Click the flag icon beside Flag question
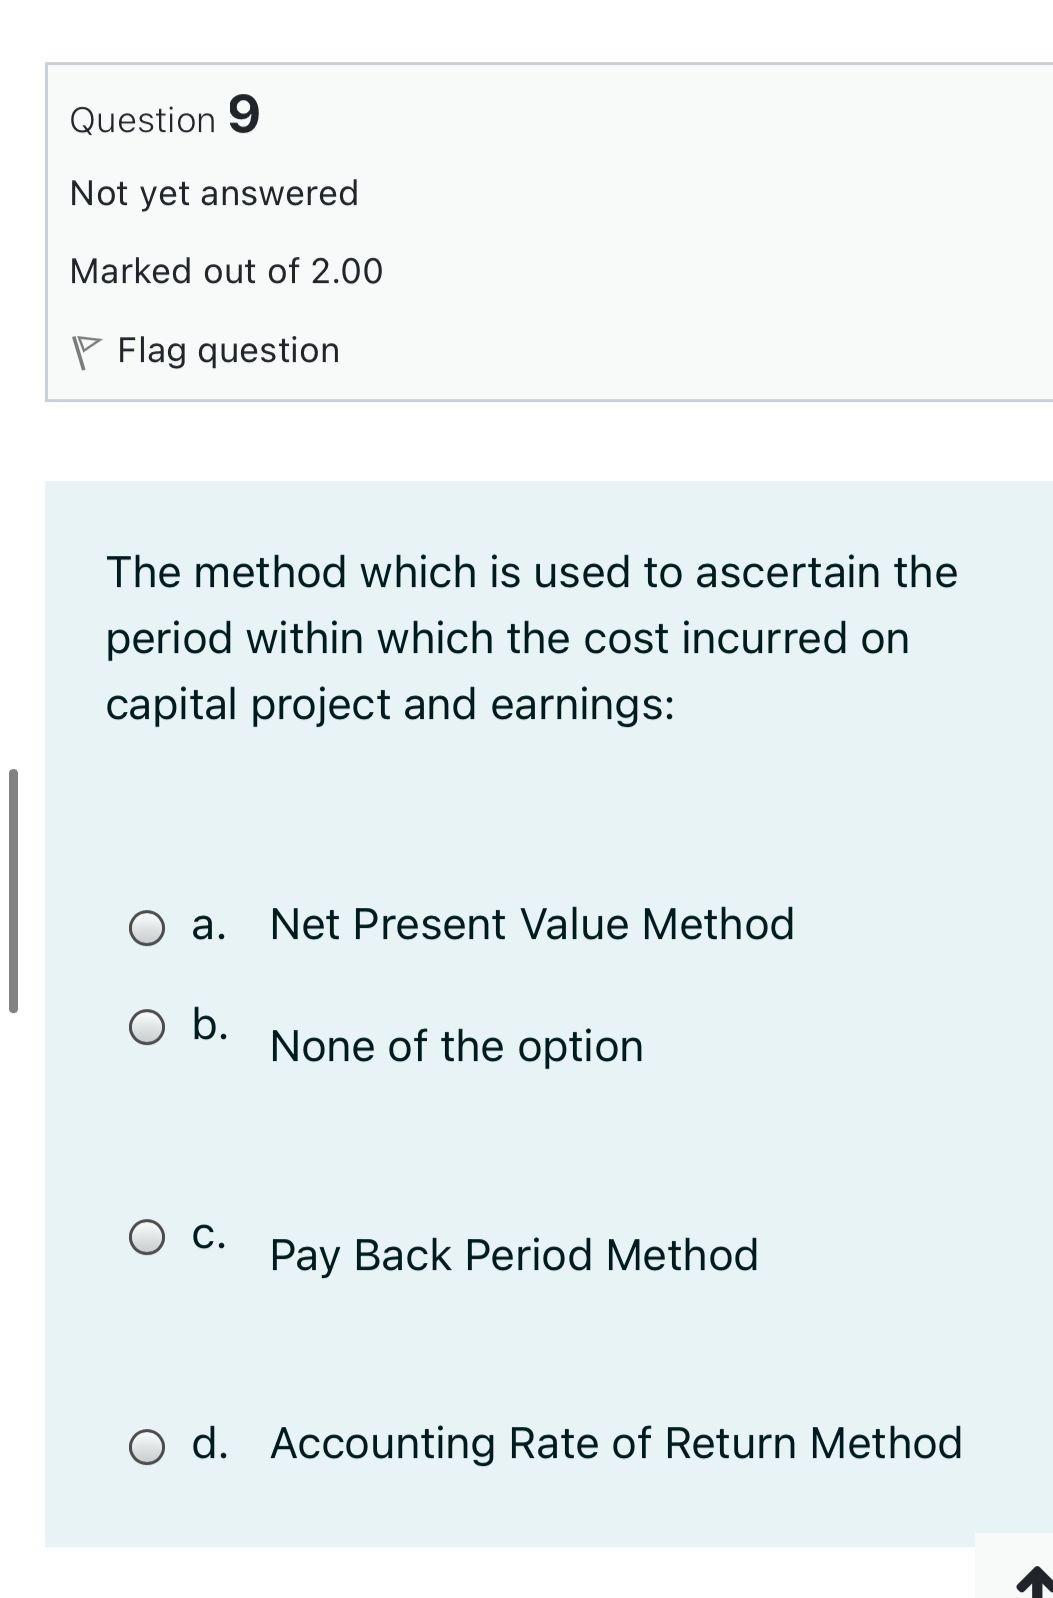Image resolution: width=1053 pixels, height=1598 pixels. click(89, 349)
